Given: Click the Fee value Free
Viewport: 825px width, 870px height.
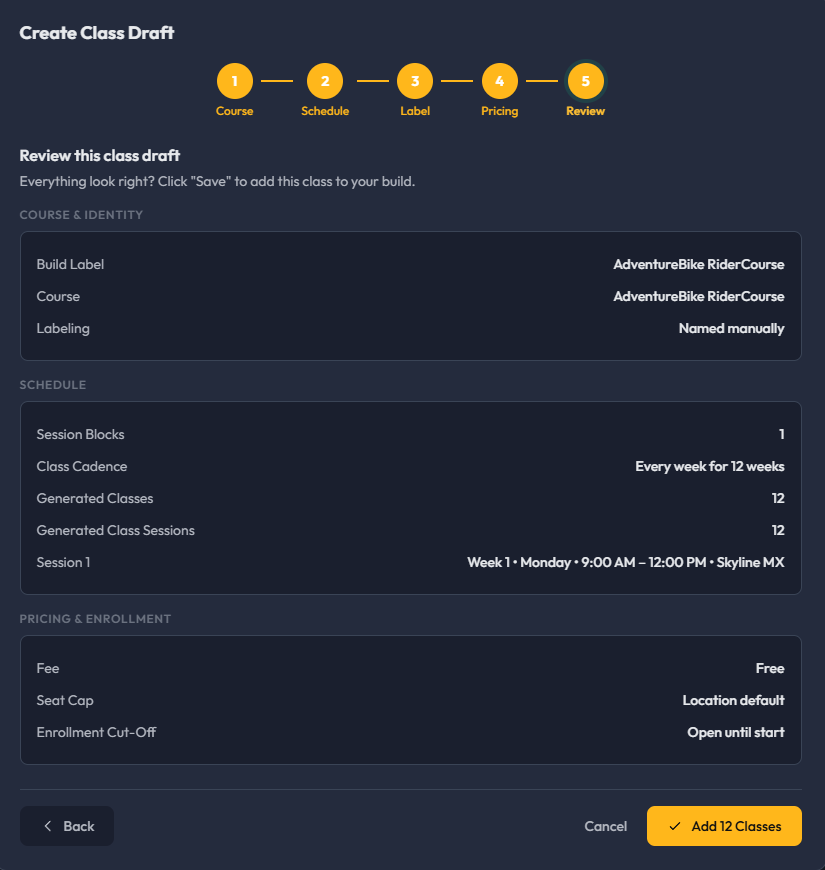Looking at the screenshot, I should [x=770, y=669].
